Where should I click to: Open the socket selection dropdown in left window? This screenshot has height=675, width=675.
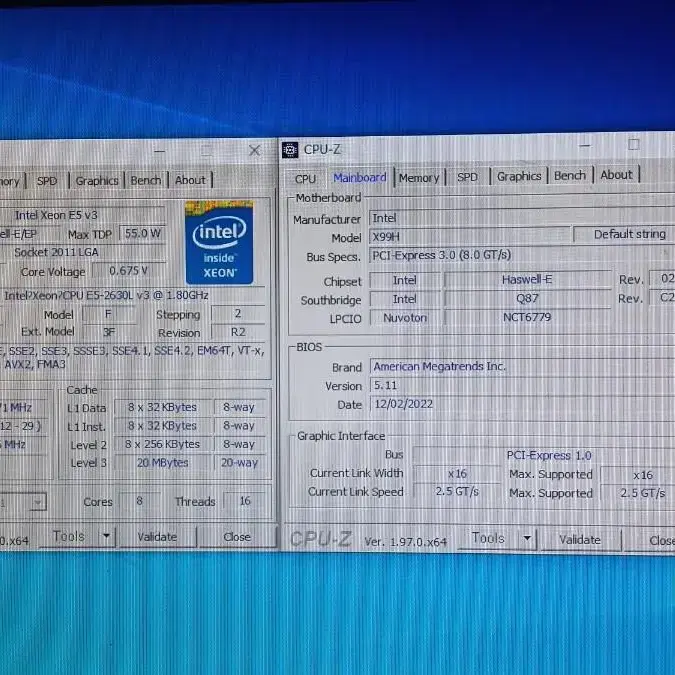22,502
